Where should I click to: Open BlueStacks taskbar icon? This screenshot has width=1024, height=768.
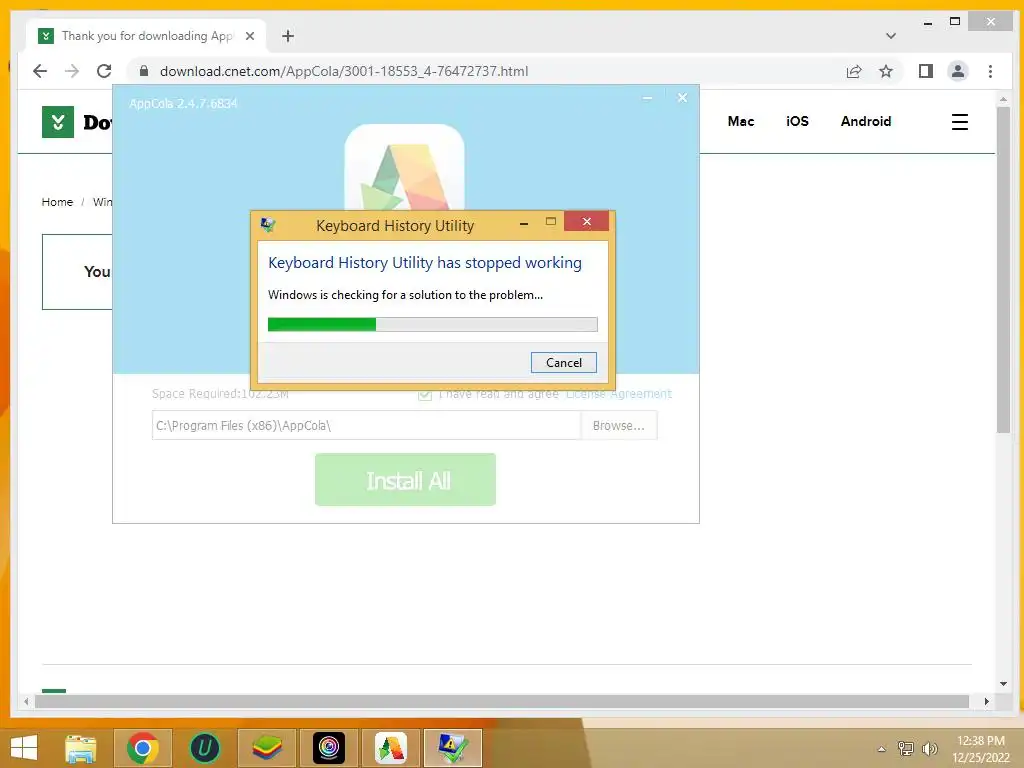267,748
